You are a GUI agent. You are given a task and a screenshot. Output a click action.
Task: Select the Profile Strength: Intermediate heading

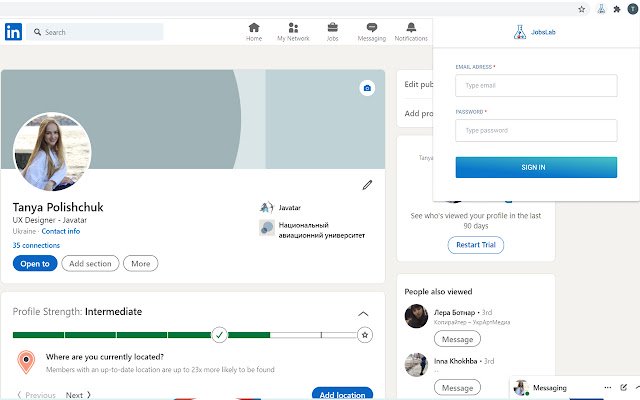[77, 312]
